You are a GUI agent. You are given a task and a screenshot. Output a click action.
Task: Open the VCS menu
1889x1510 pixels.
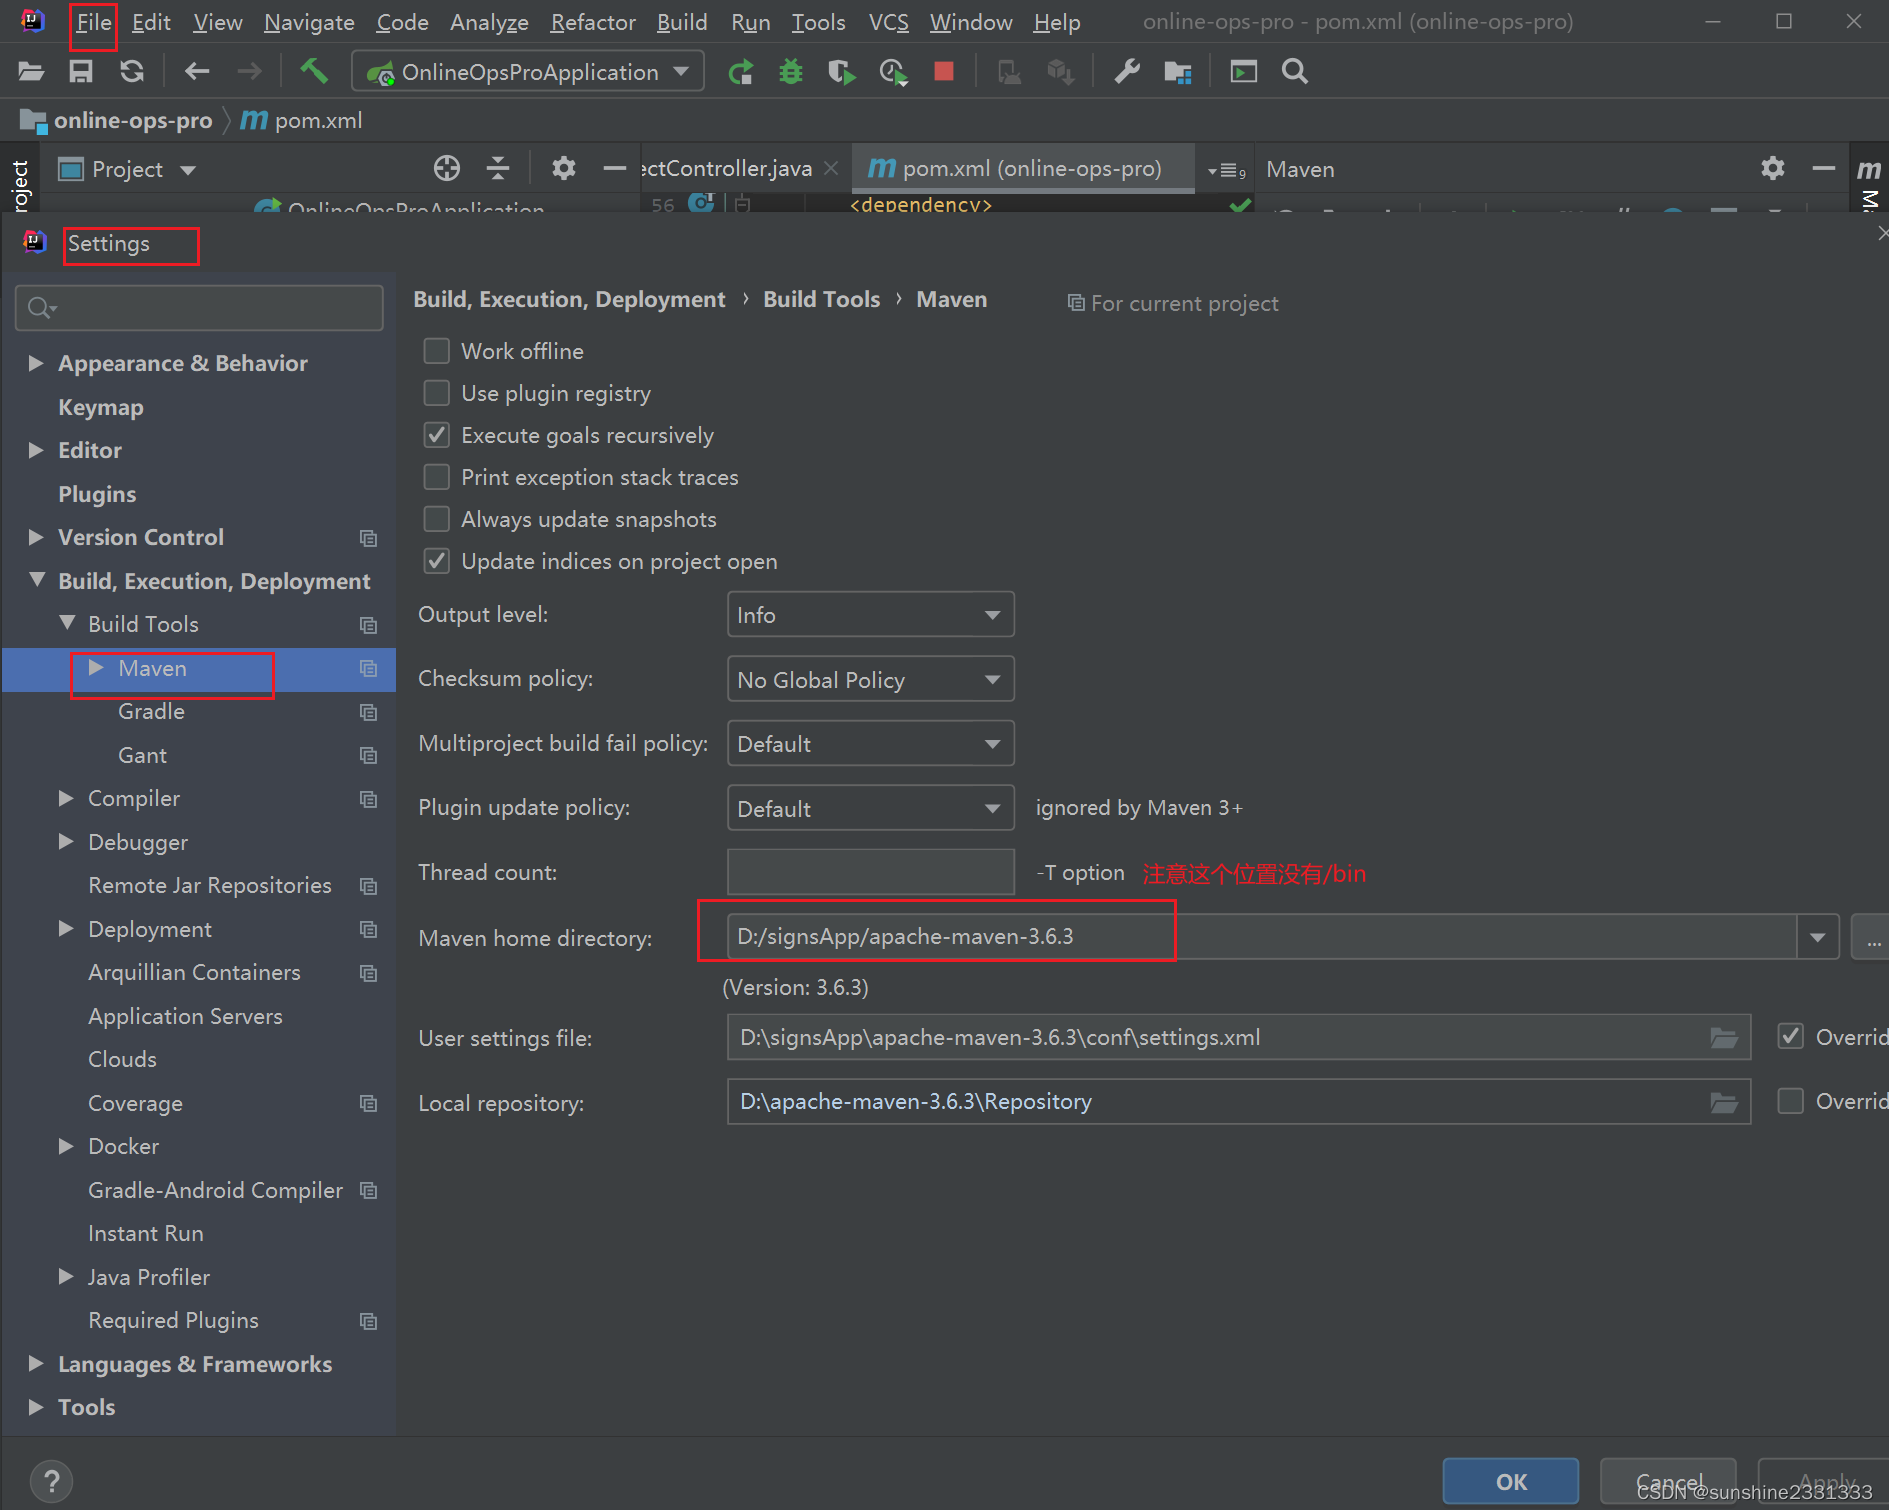[887, 21]
